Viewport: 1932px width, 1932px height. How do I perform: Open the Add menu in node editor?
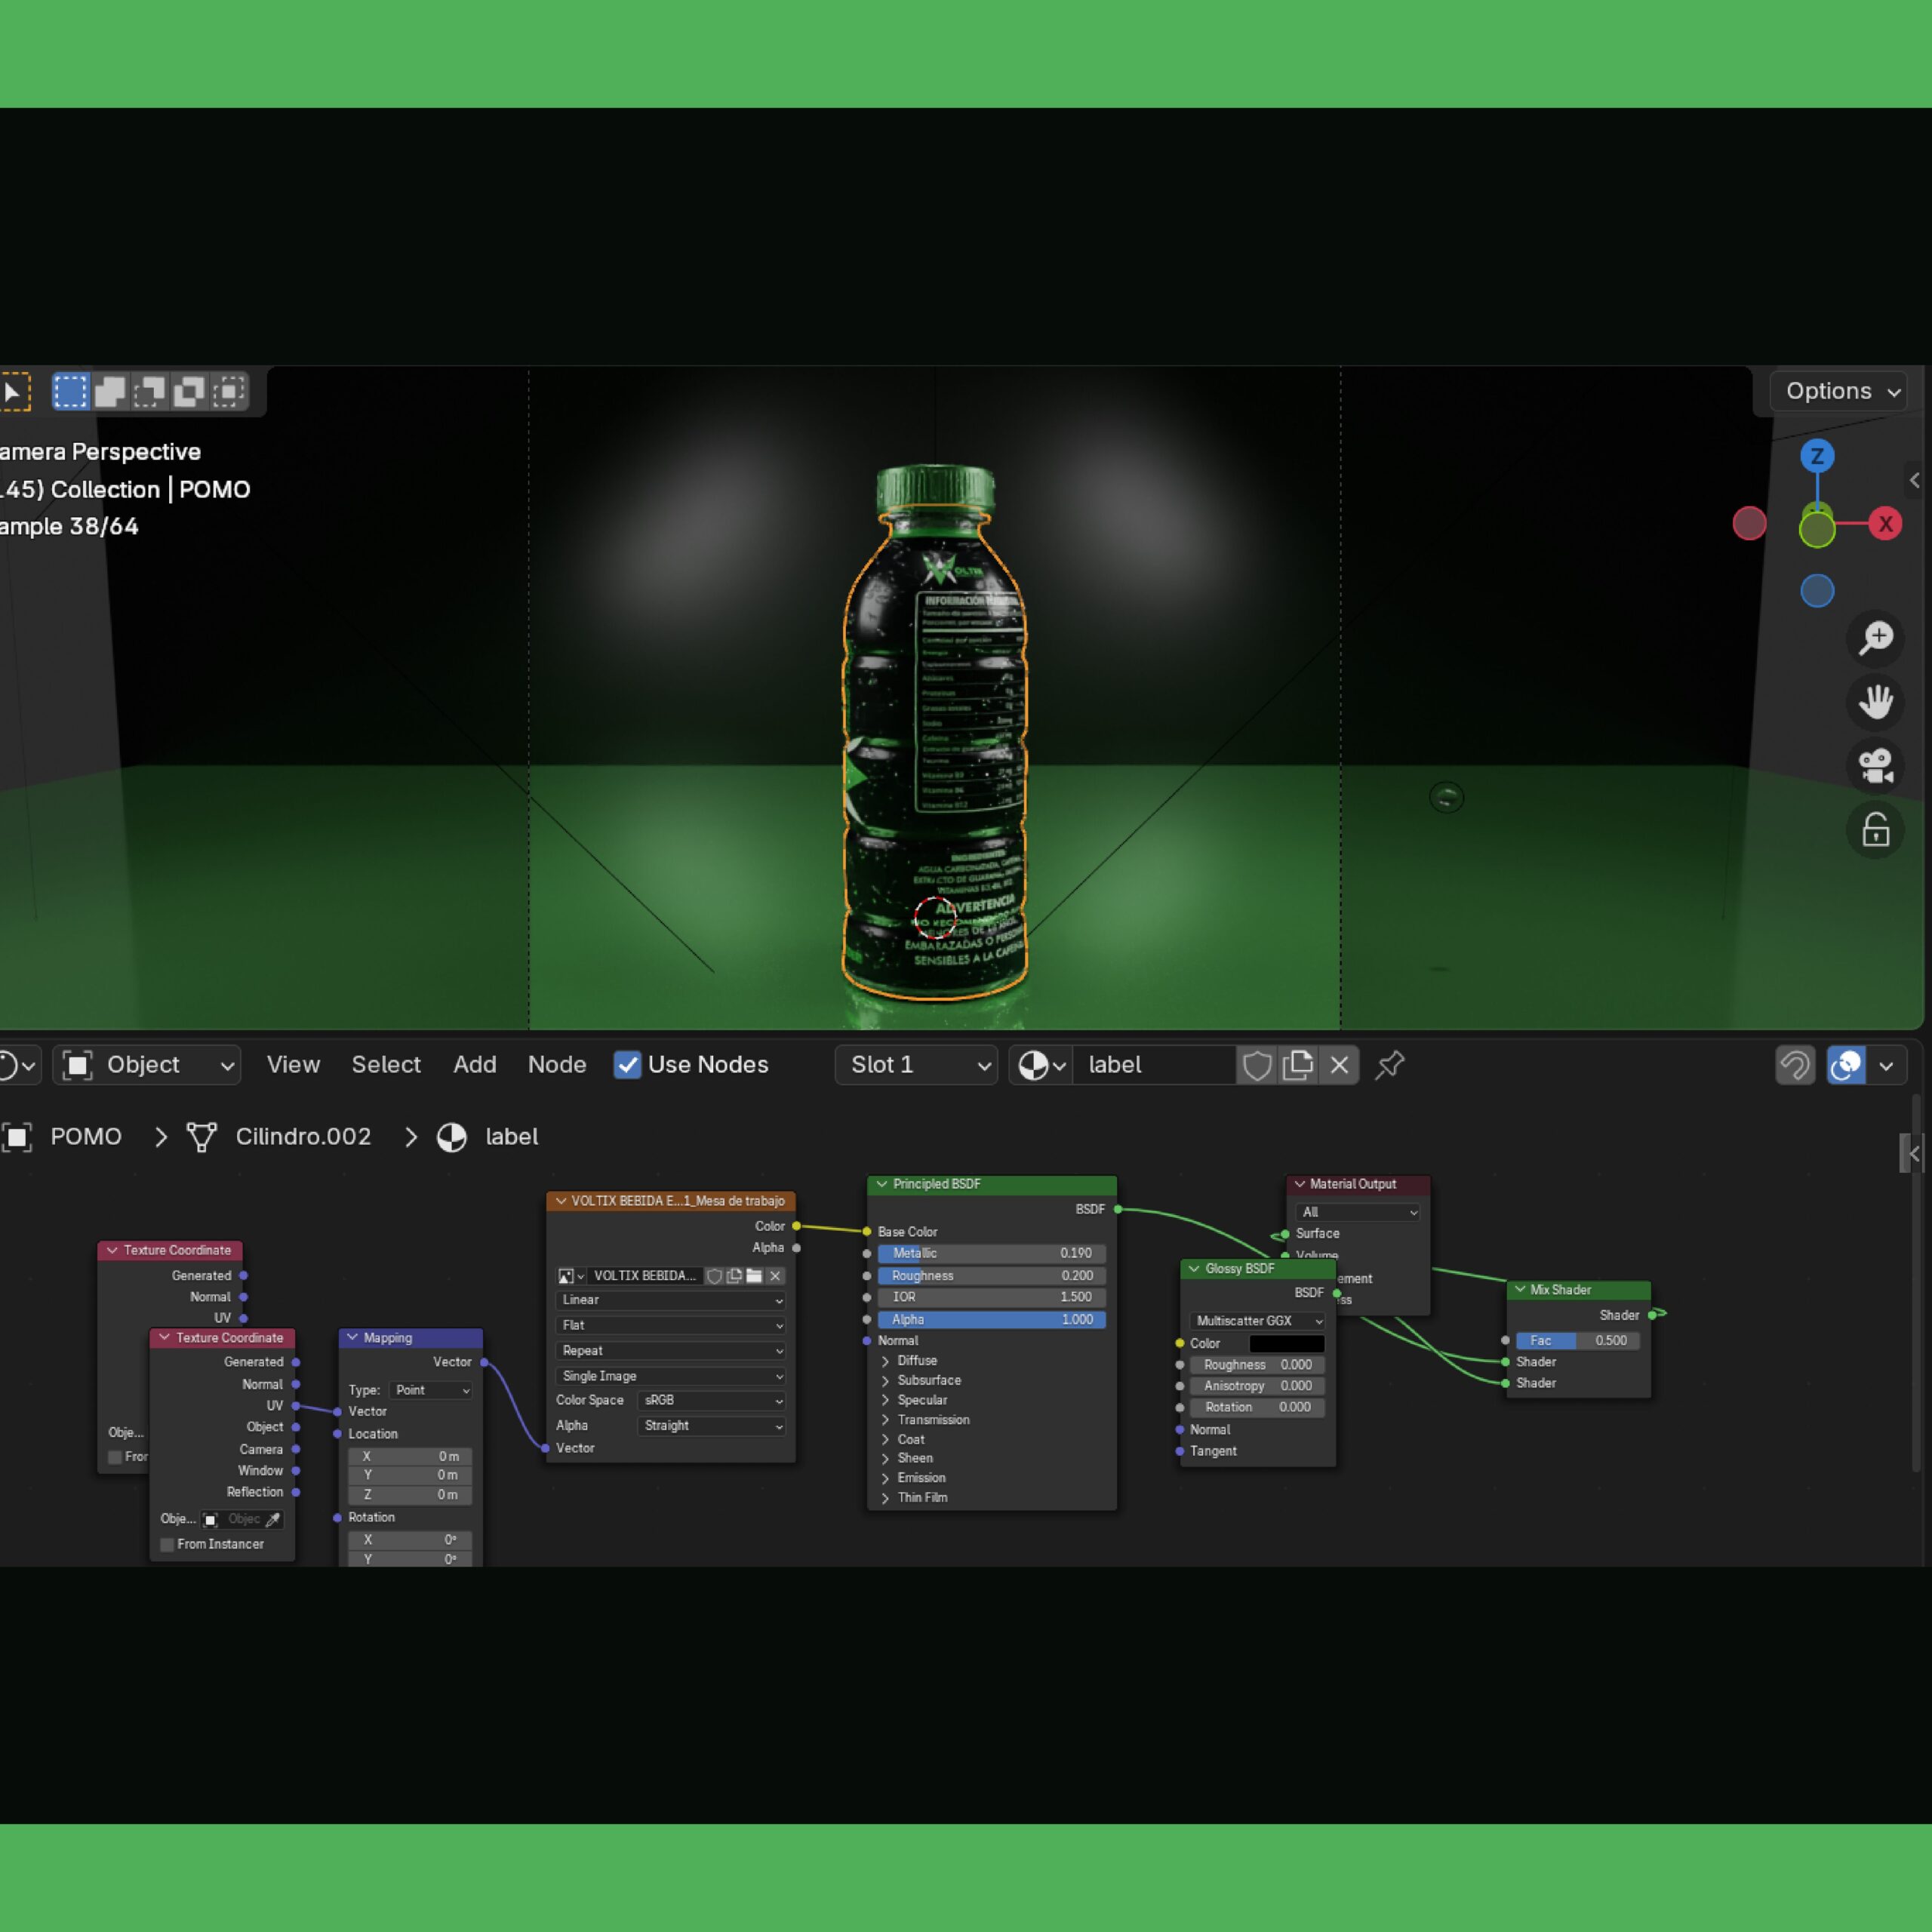pyautogui.click(x=474, y=1065)
